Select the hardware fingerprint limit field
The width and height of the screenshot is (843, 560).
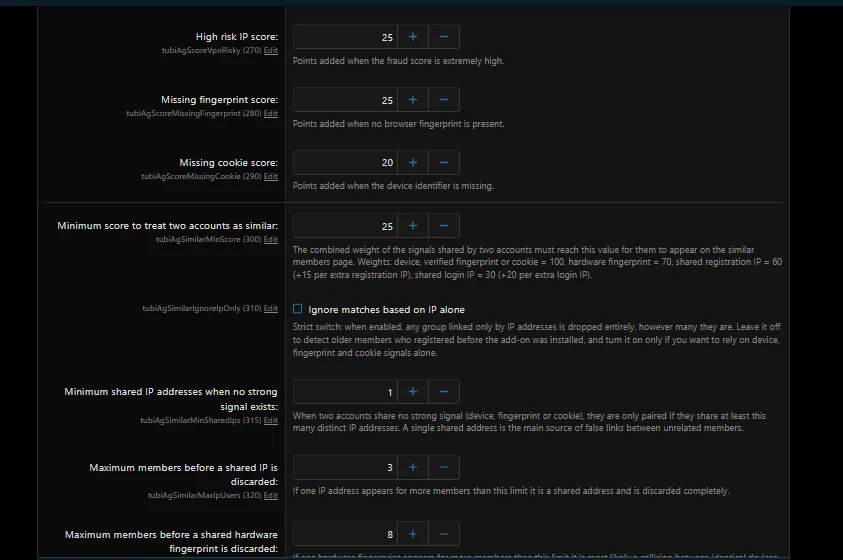345,534
